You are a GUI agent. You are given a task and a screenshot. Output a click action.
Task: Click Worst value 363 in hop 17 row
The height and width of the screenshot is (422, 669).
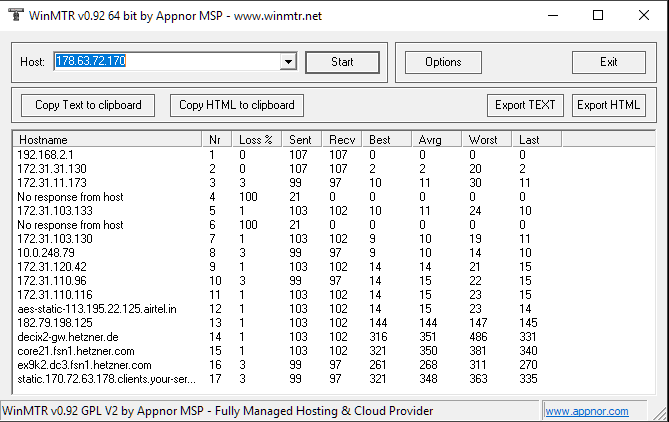click(x=478, y=379)
